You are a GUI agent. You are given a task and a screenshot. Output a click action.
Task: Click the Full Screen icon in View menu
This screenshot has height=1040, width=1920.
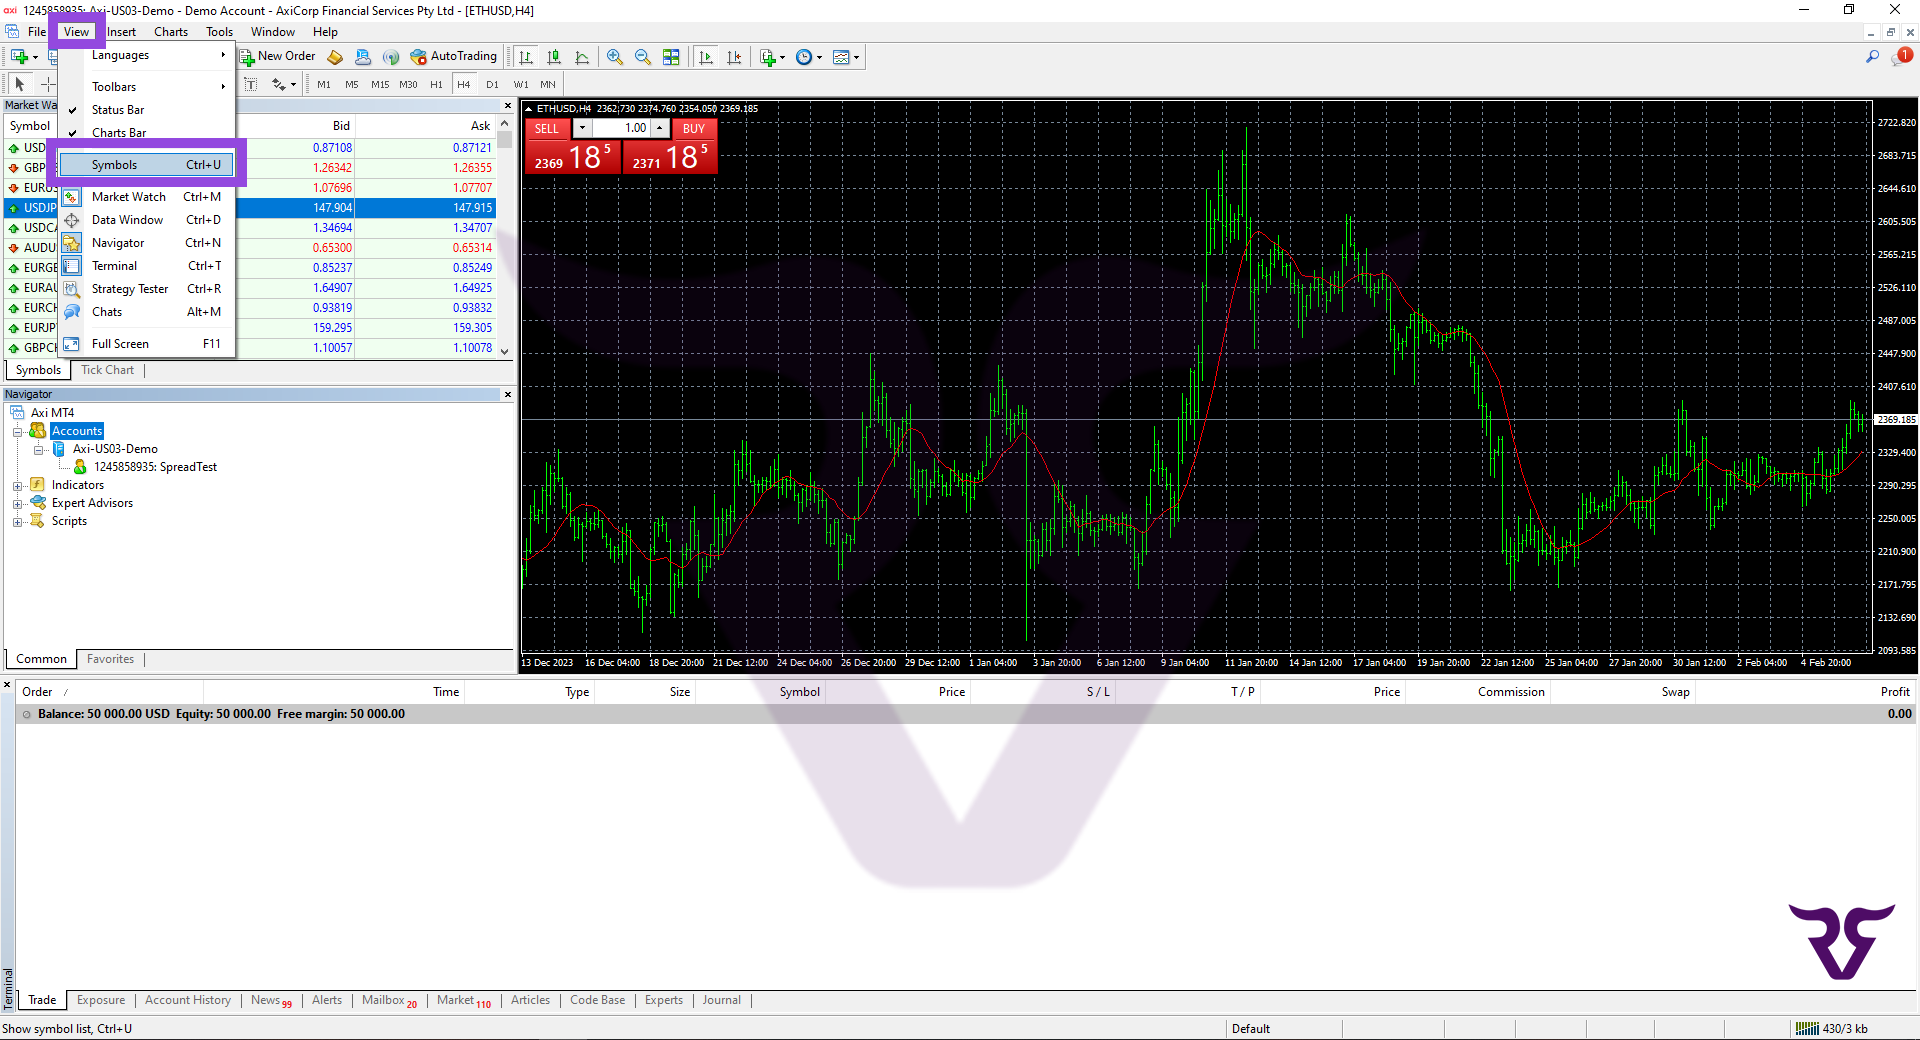(x=72, y=344)
